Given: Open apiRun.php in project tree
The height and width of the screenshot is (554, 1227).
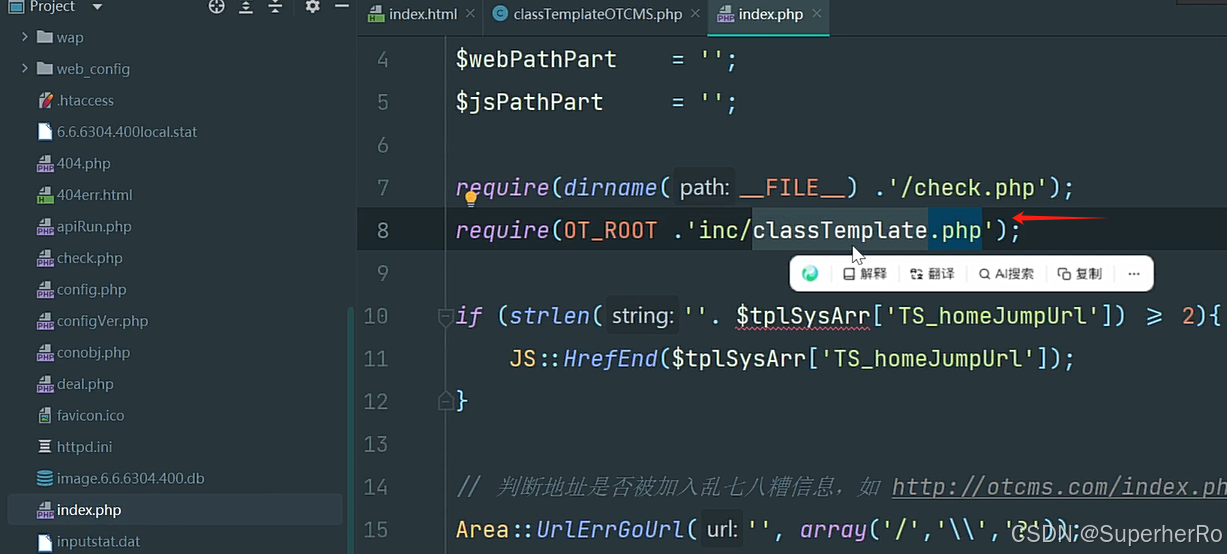Looking at the screenshot, I should point(94,226).
